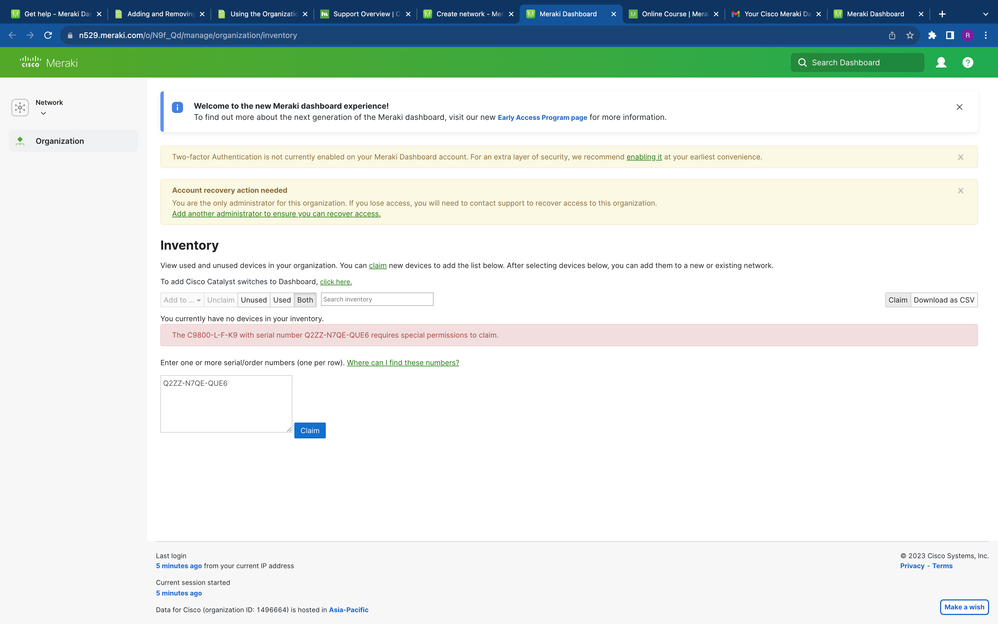
Task: Open the user account icon in Meraki header
Action: pos(941,62)
